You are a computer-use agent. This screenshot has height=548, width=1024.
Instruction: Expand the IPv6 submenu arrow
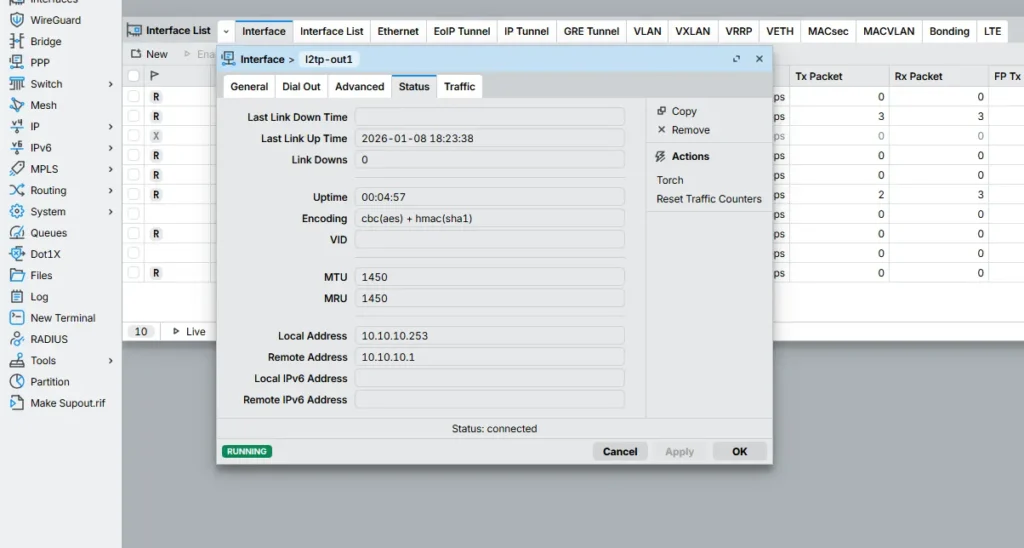coord(110,148)
